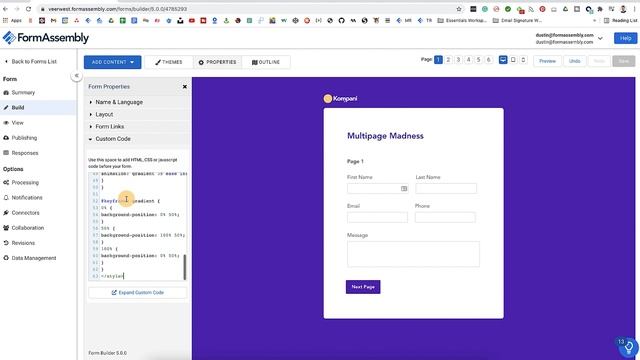Select the Multipage Madness form title
This screenshot has width=640, height=360.
pyautogui.click(x=385, y=136)
